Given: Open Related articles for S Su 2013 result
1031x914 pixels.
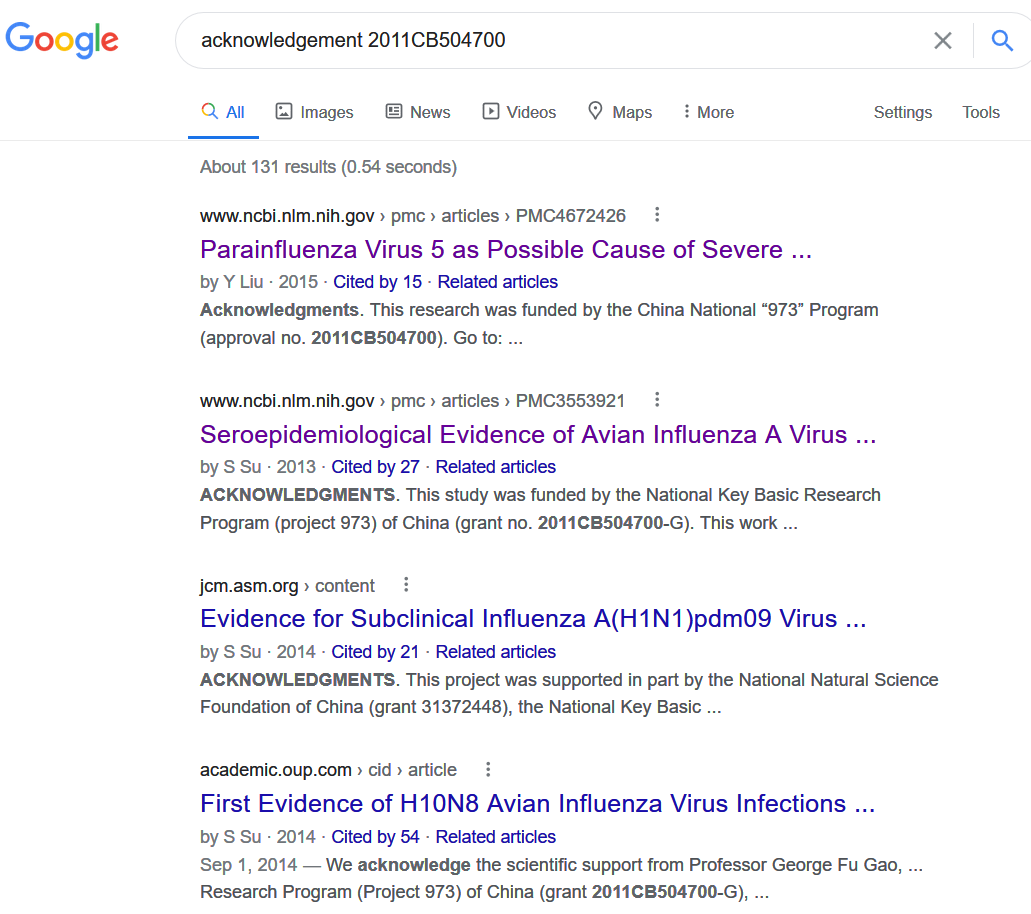Looking at the screenshot, I should 496,466.
